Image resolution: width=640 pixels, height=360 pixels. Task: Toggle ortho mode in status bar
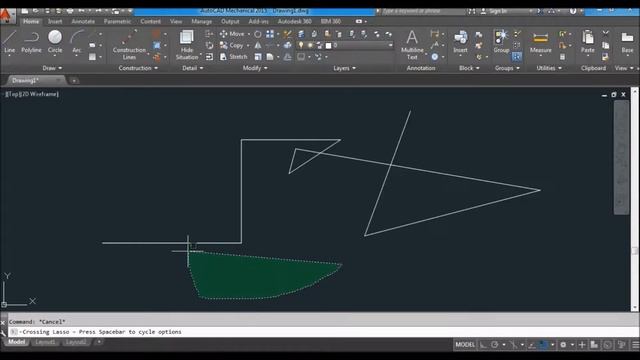click(483, 345)
